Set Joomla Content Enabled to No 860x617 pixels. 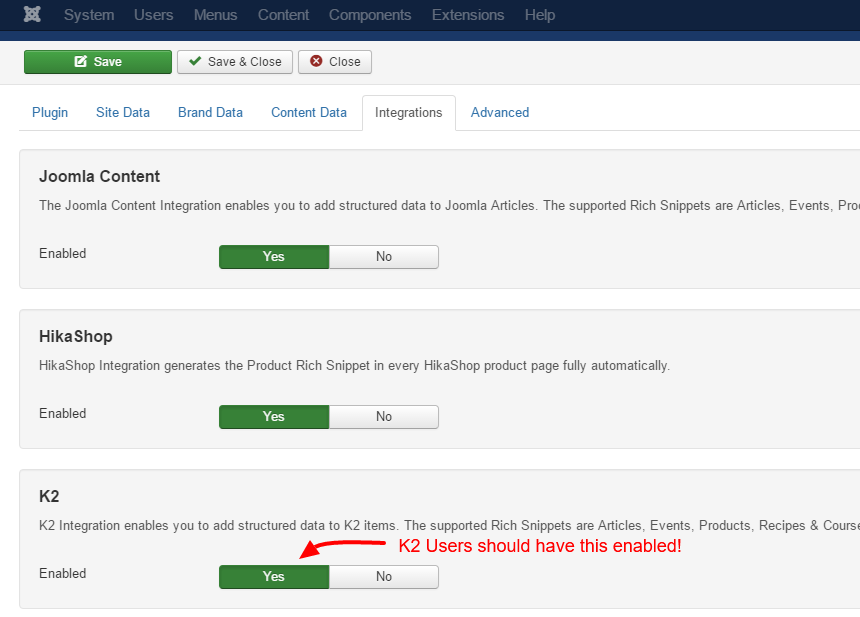(x=384, y=257)
